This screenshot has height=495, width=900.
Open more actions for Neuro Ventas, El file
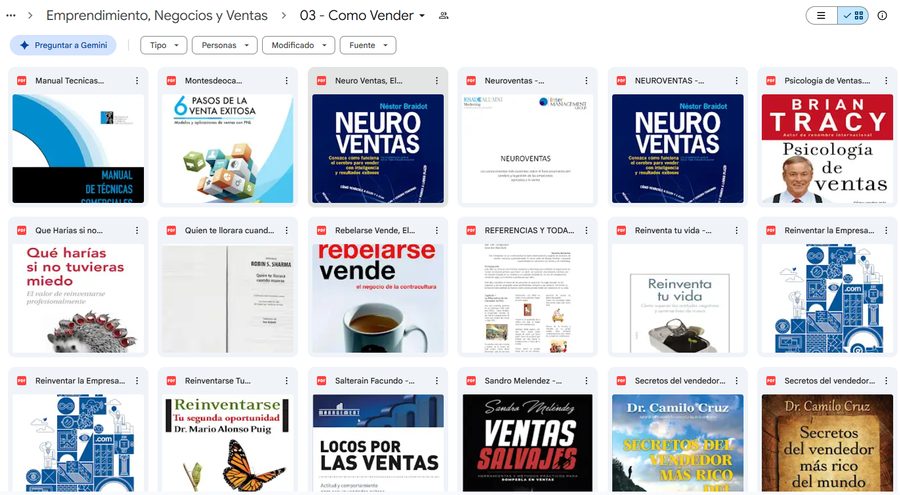point(437,81)
